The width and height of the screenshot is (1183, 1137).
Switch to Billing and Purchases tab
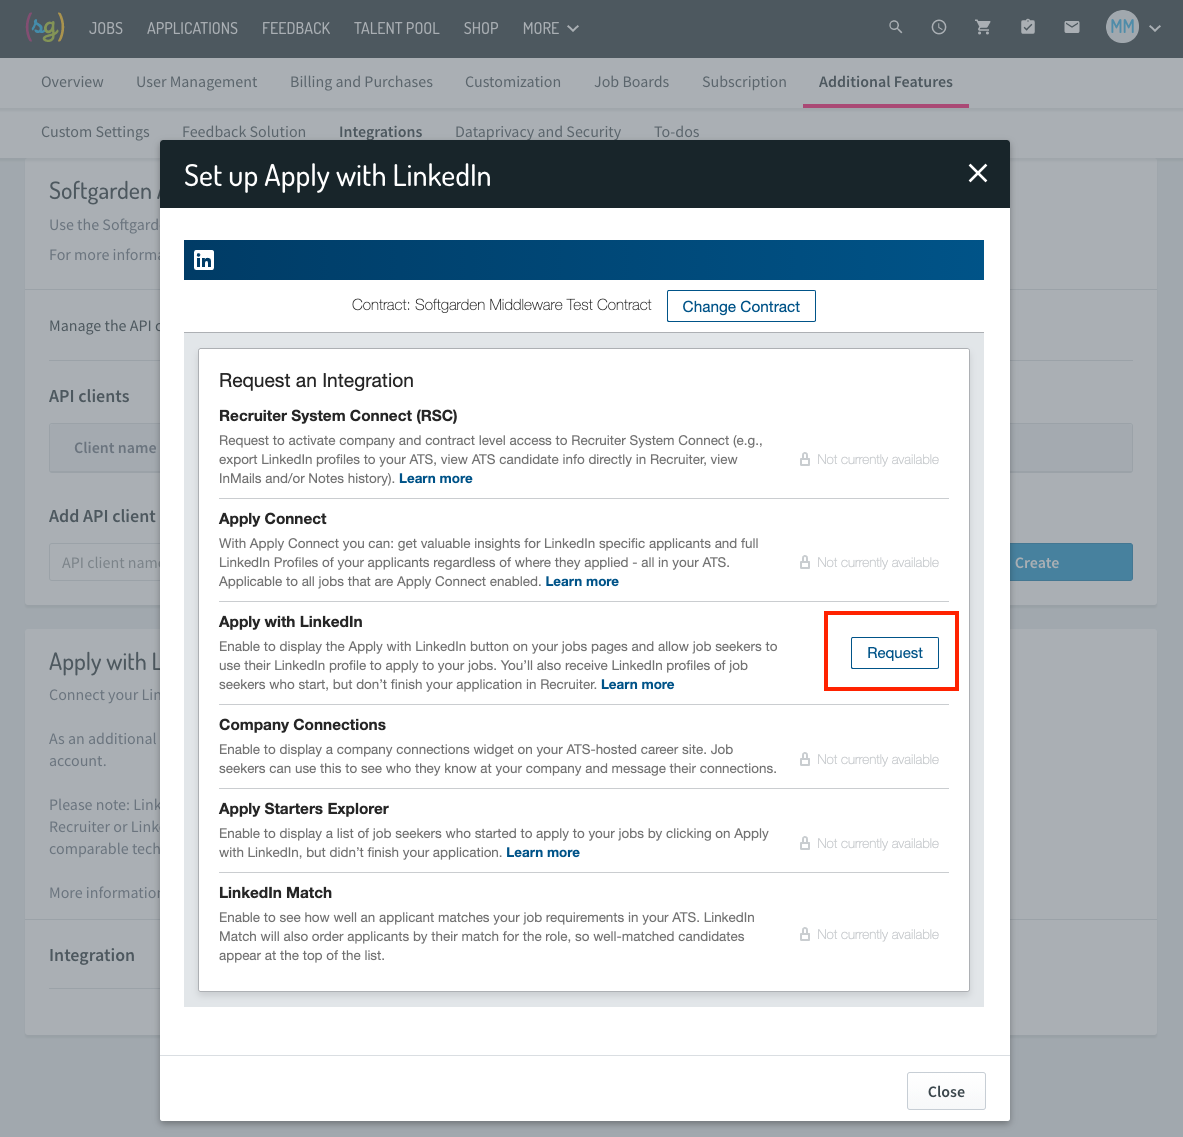point(361,81)
